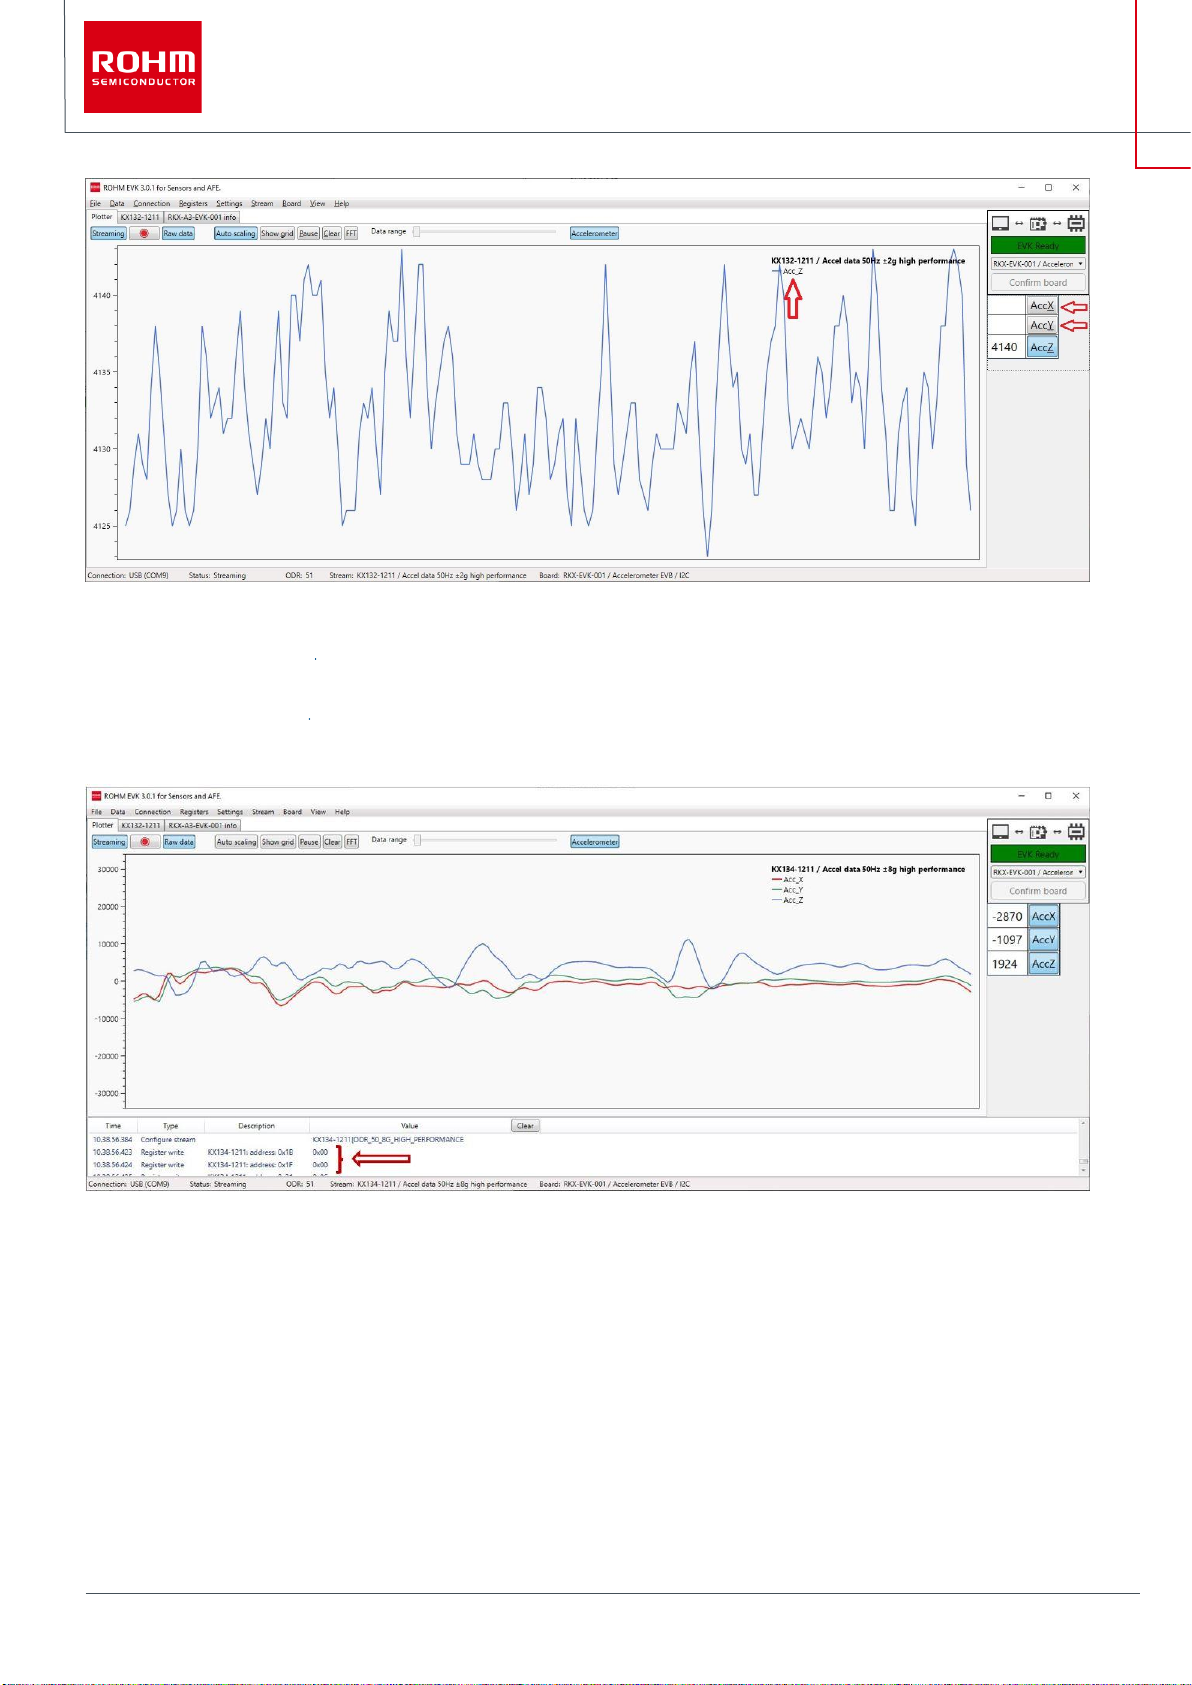The image size is (1192, 1685).
Task: Disable Auto scaling in the upper window
Action: [236, 233]
